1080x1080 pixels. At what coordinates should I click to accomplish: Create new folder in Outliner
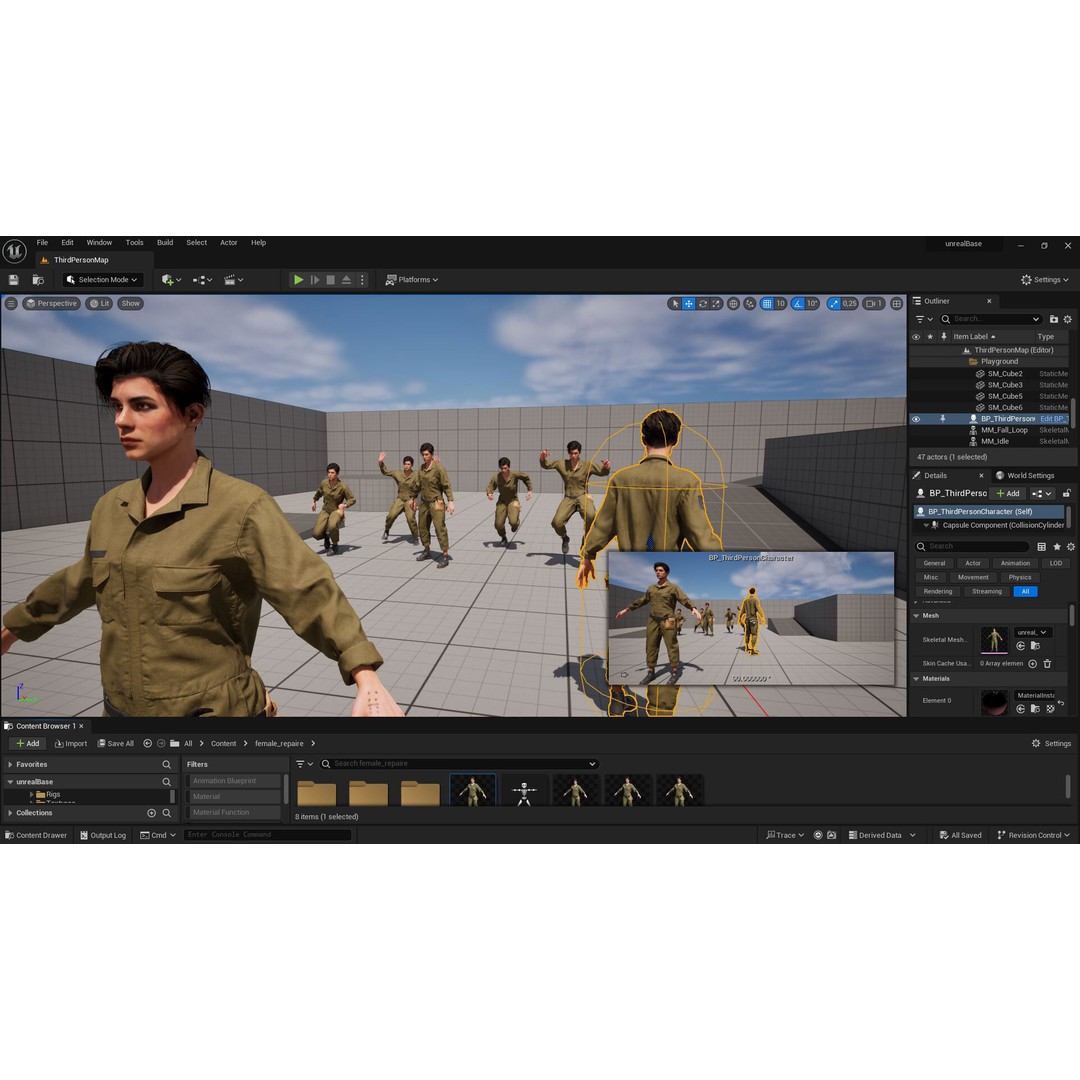tap(1054, 319)
